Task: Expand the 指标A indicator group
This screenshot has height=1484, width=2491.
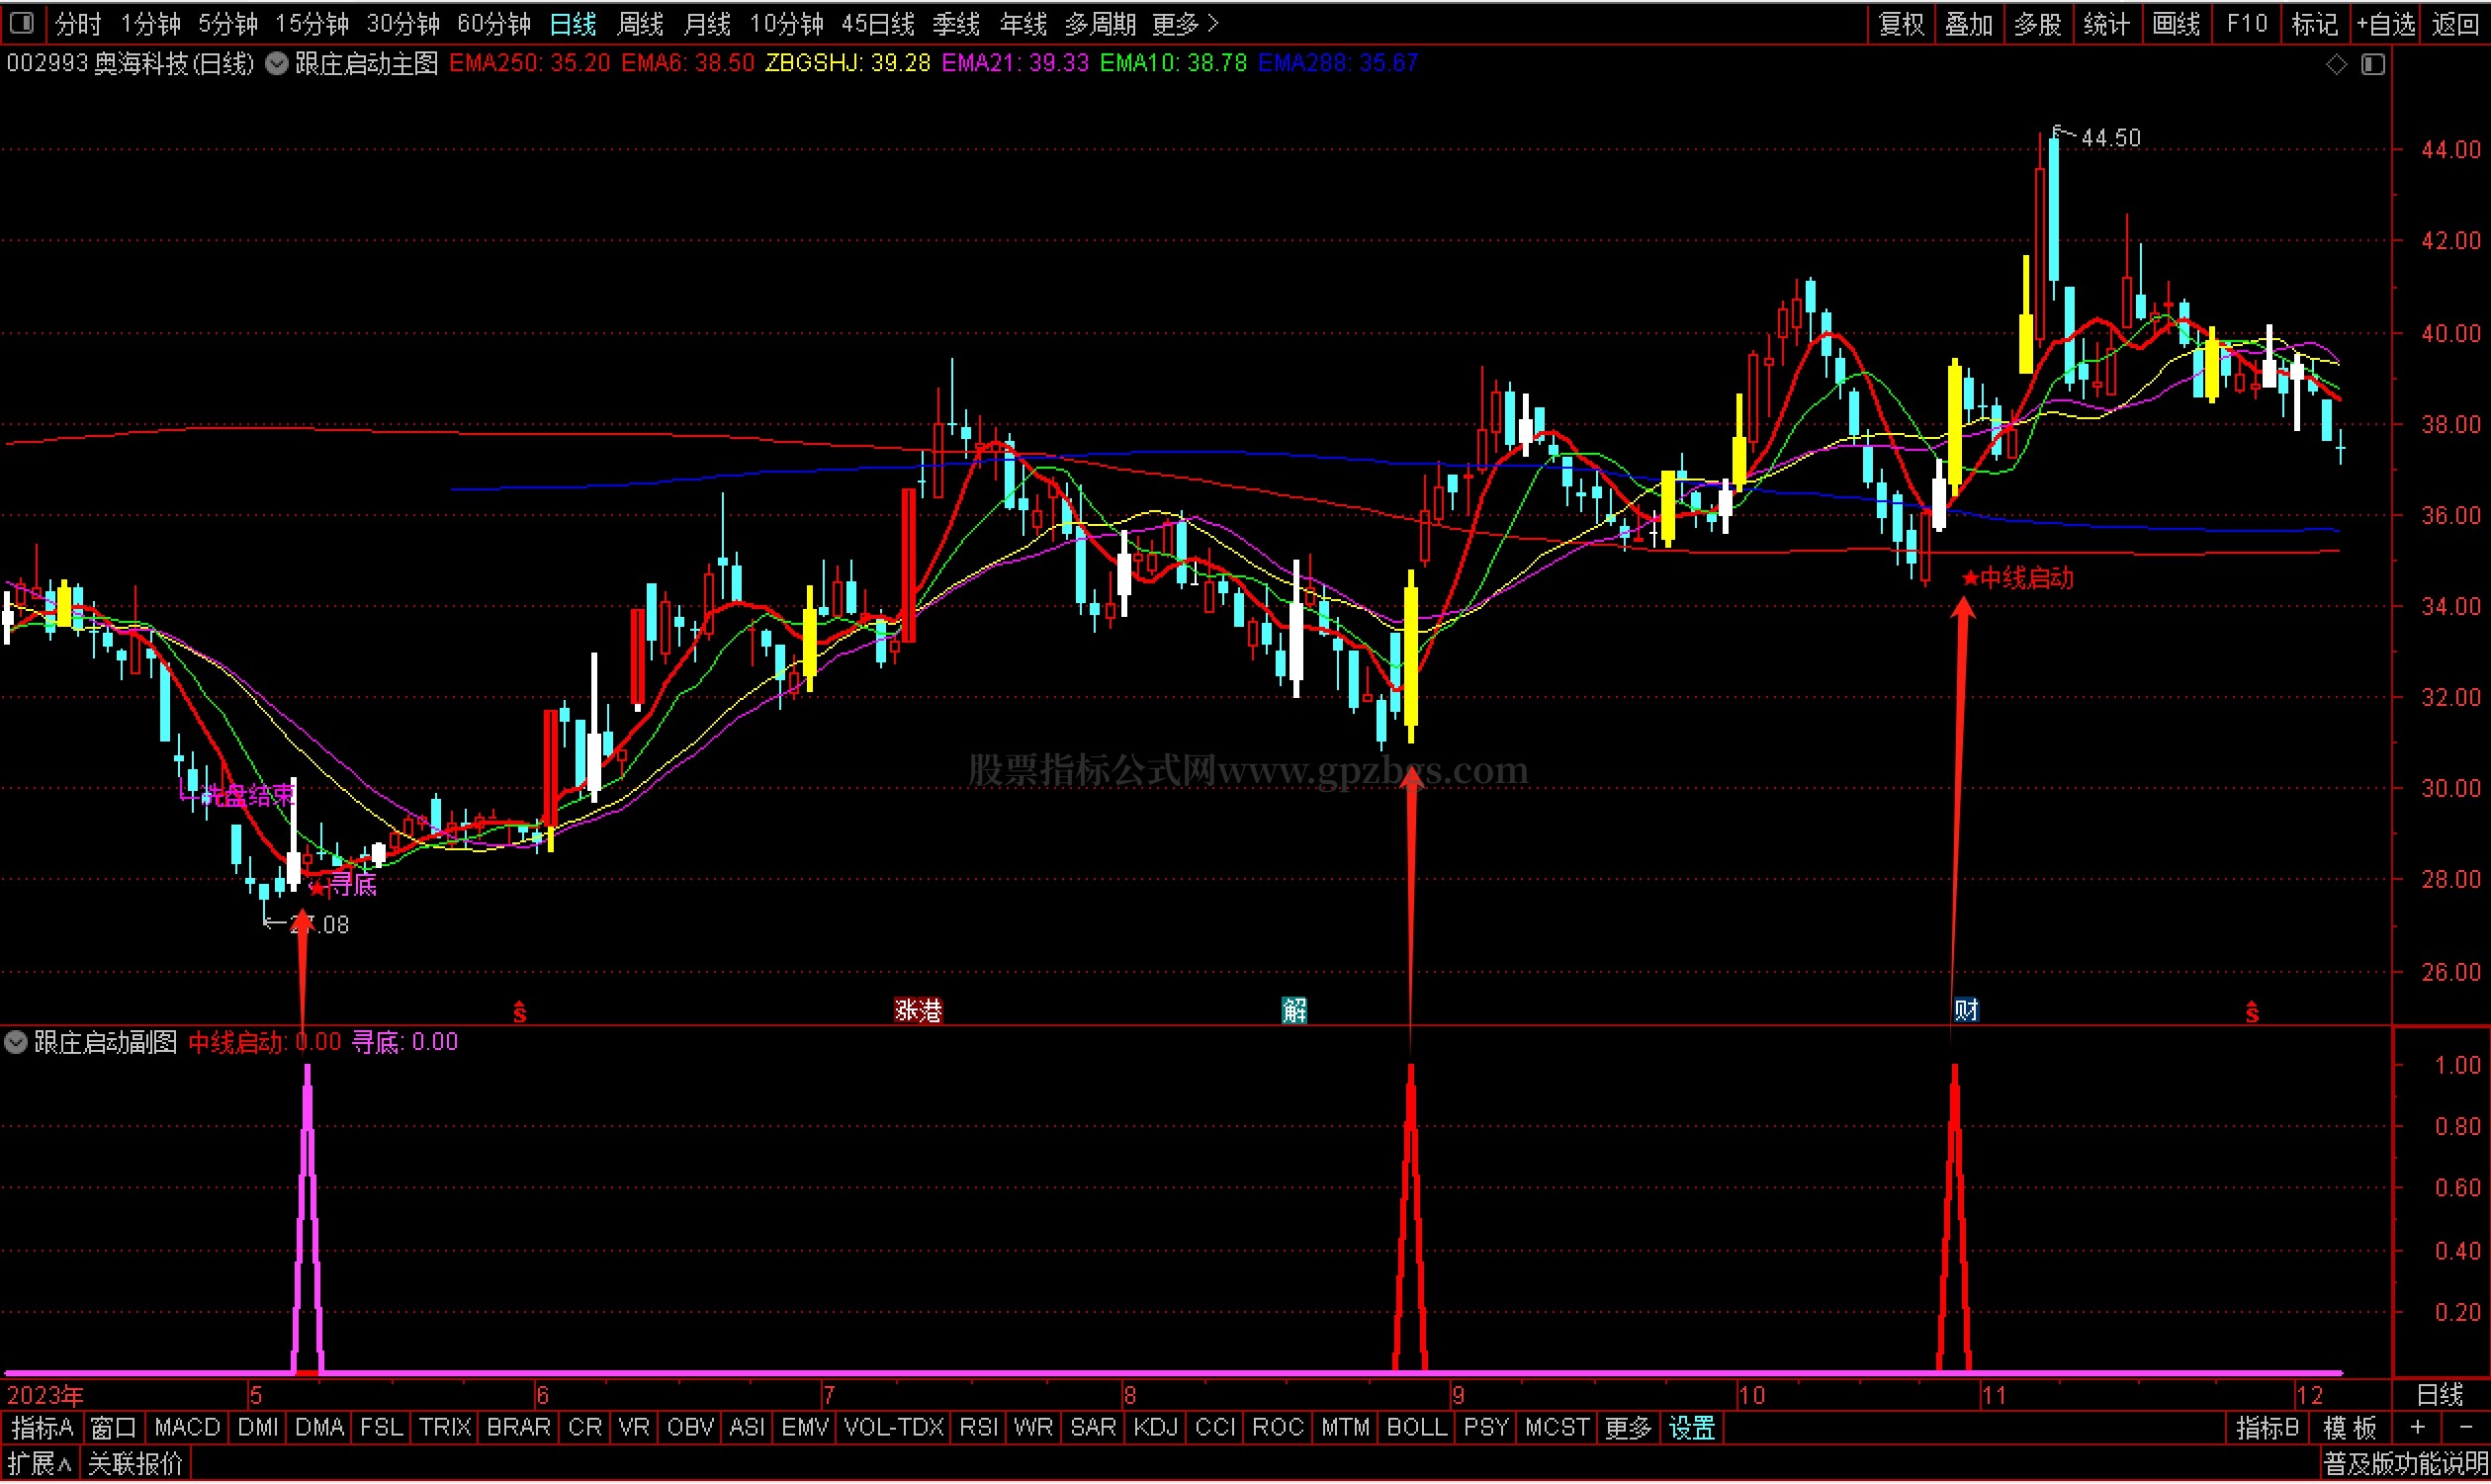Action: tap(42, 1429)
